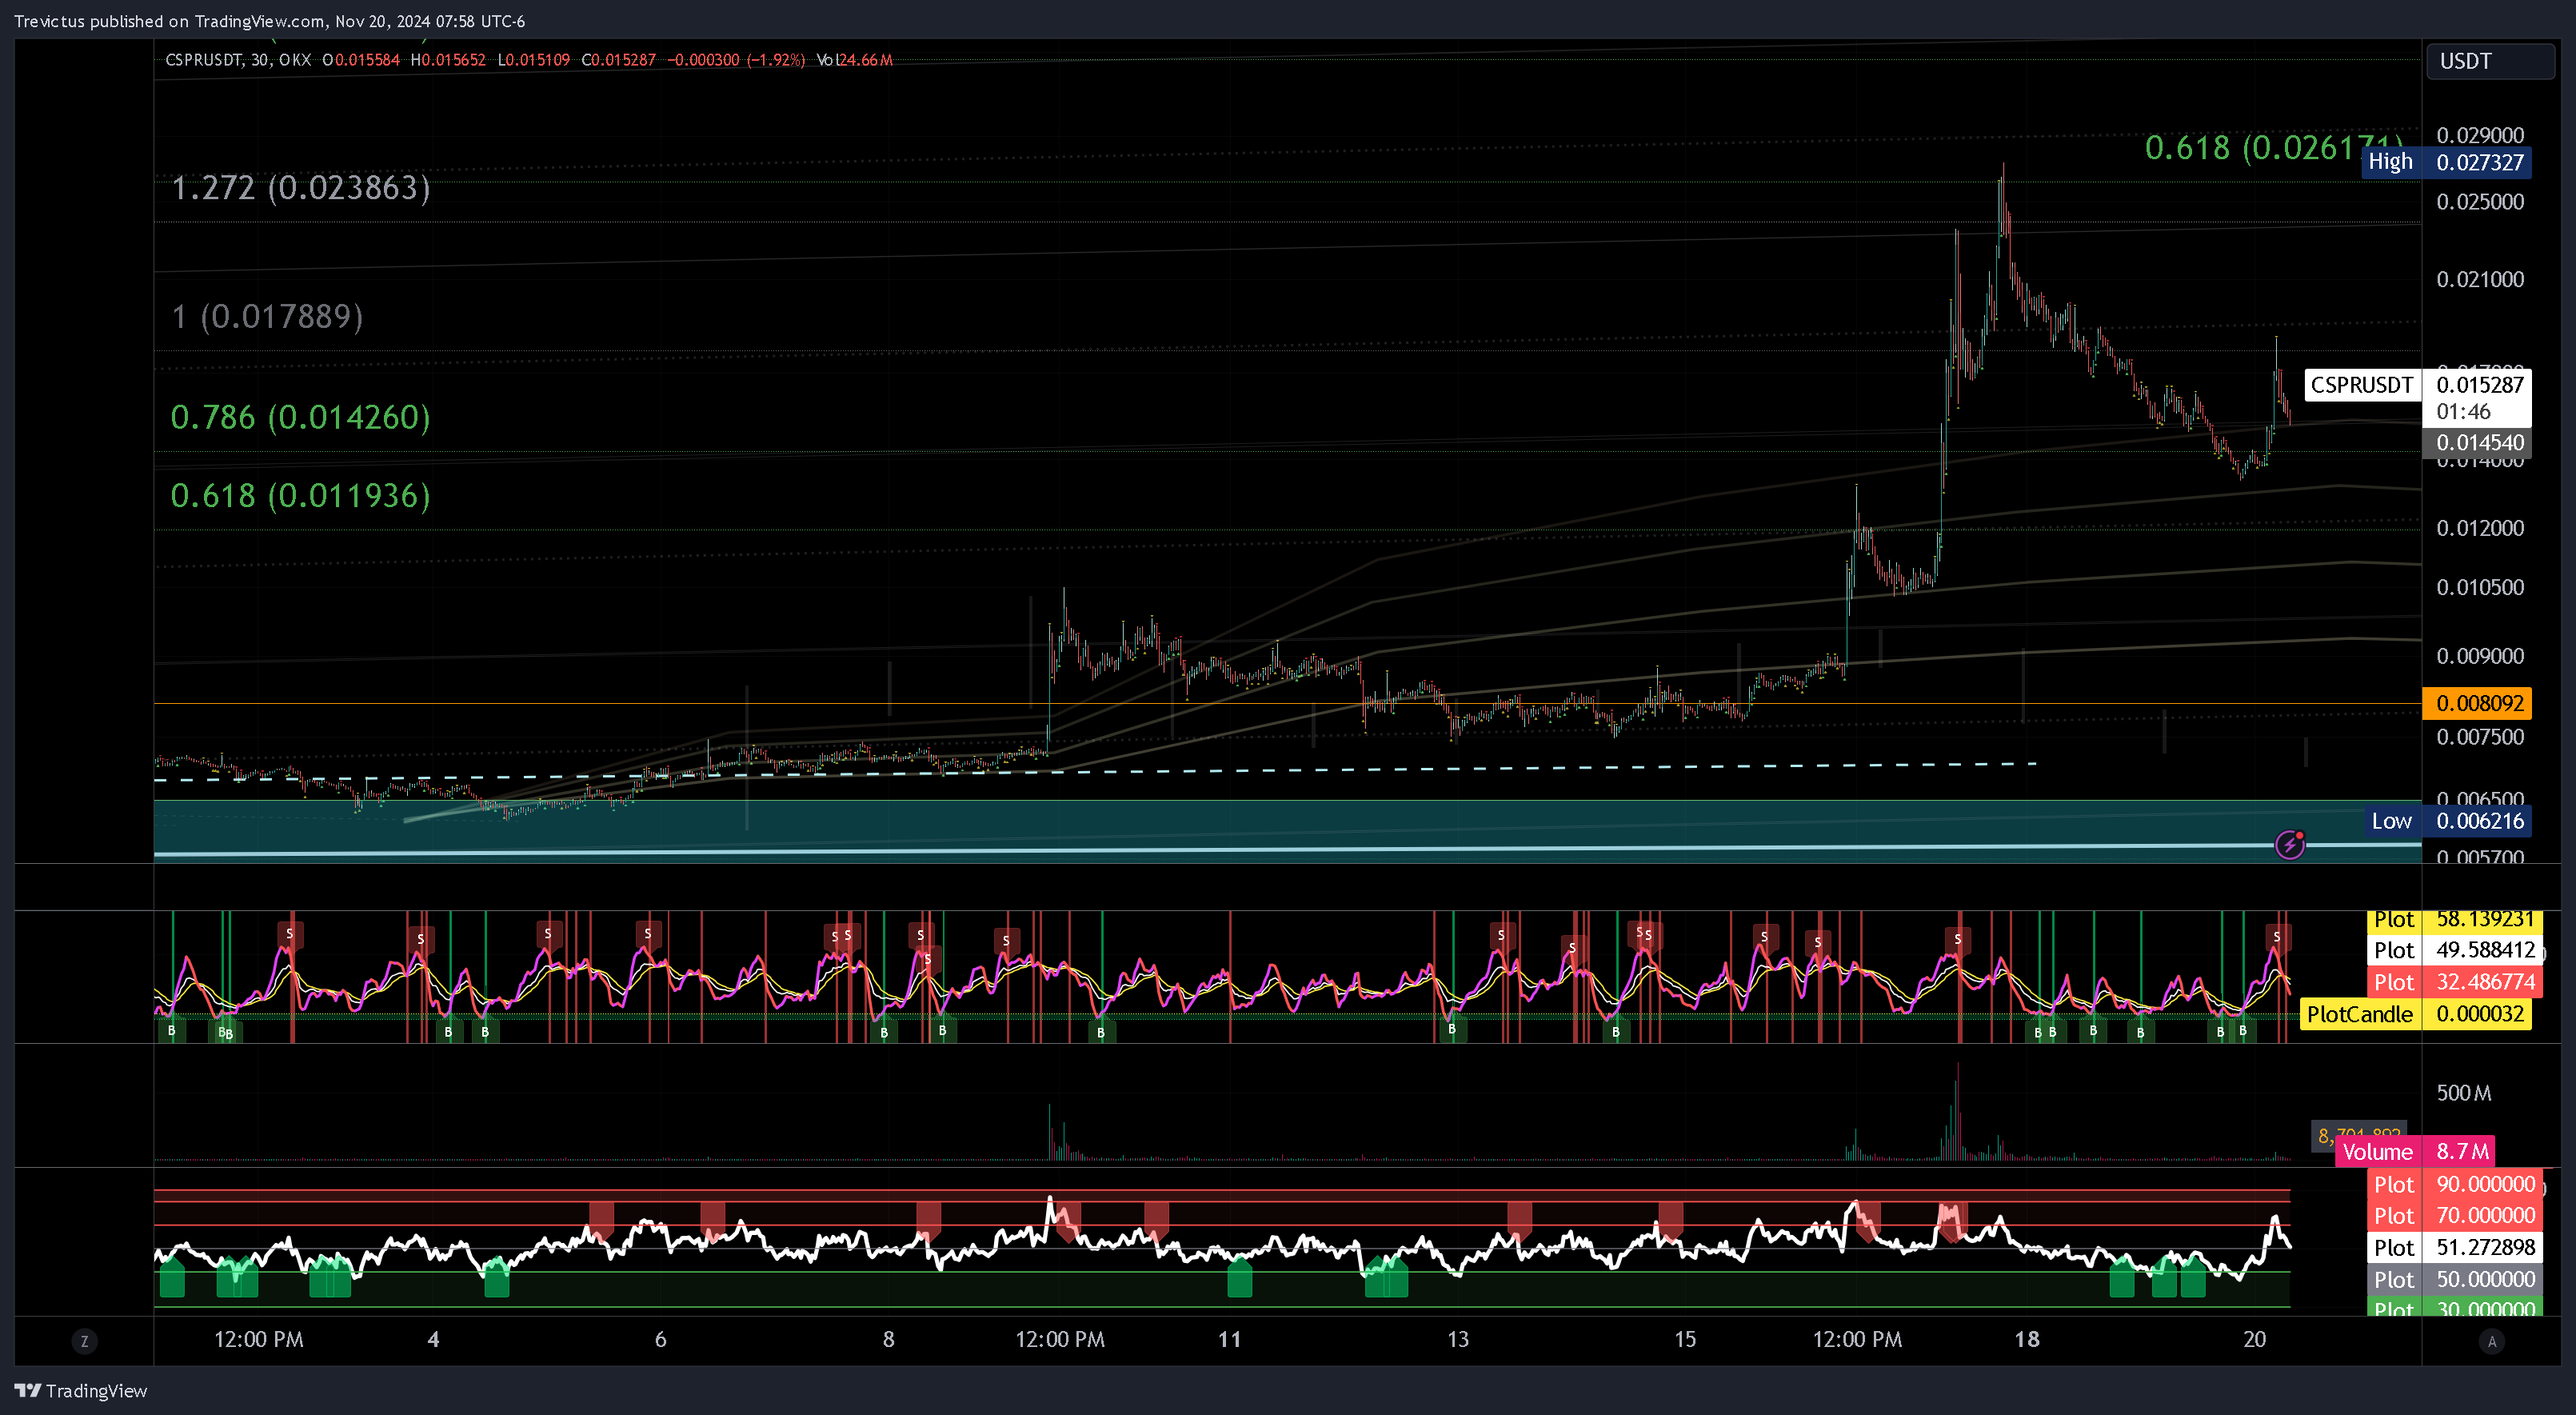Click date 18 on the time axis
2576x1415 pixels.
2027,1339
